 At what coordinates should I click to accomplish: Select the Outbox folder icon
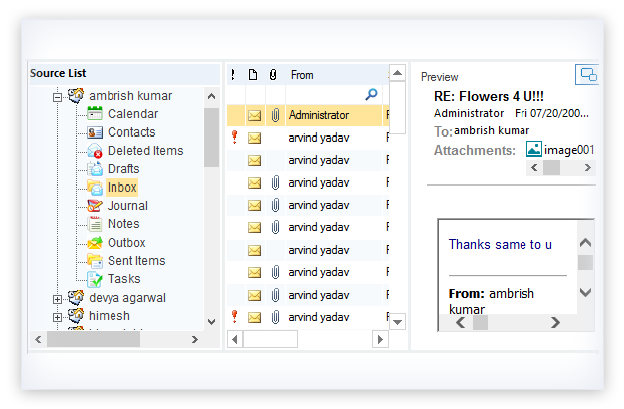(95, 242)
